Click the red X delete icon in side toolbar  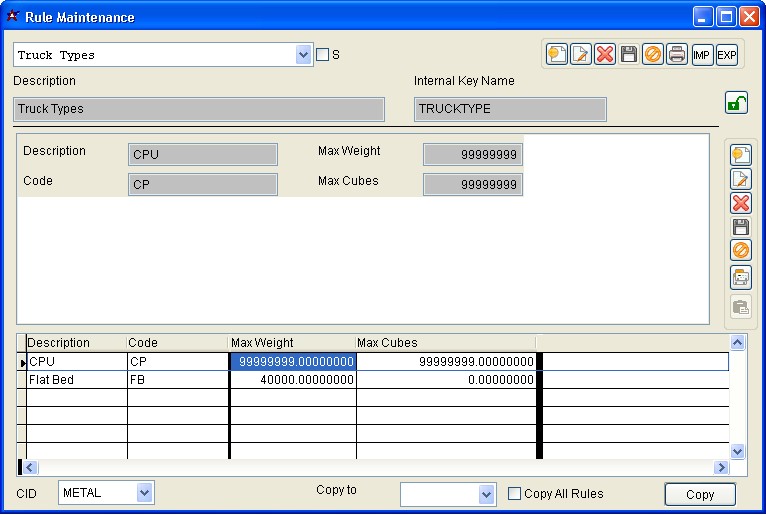(x=741, y=203)
